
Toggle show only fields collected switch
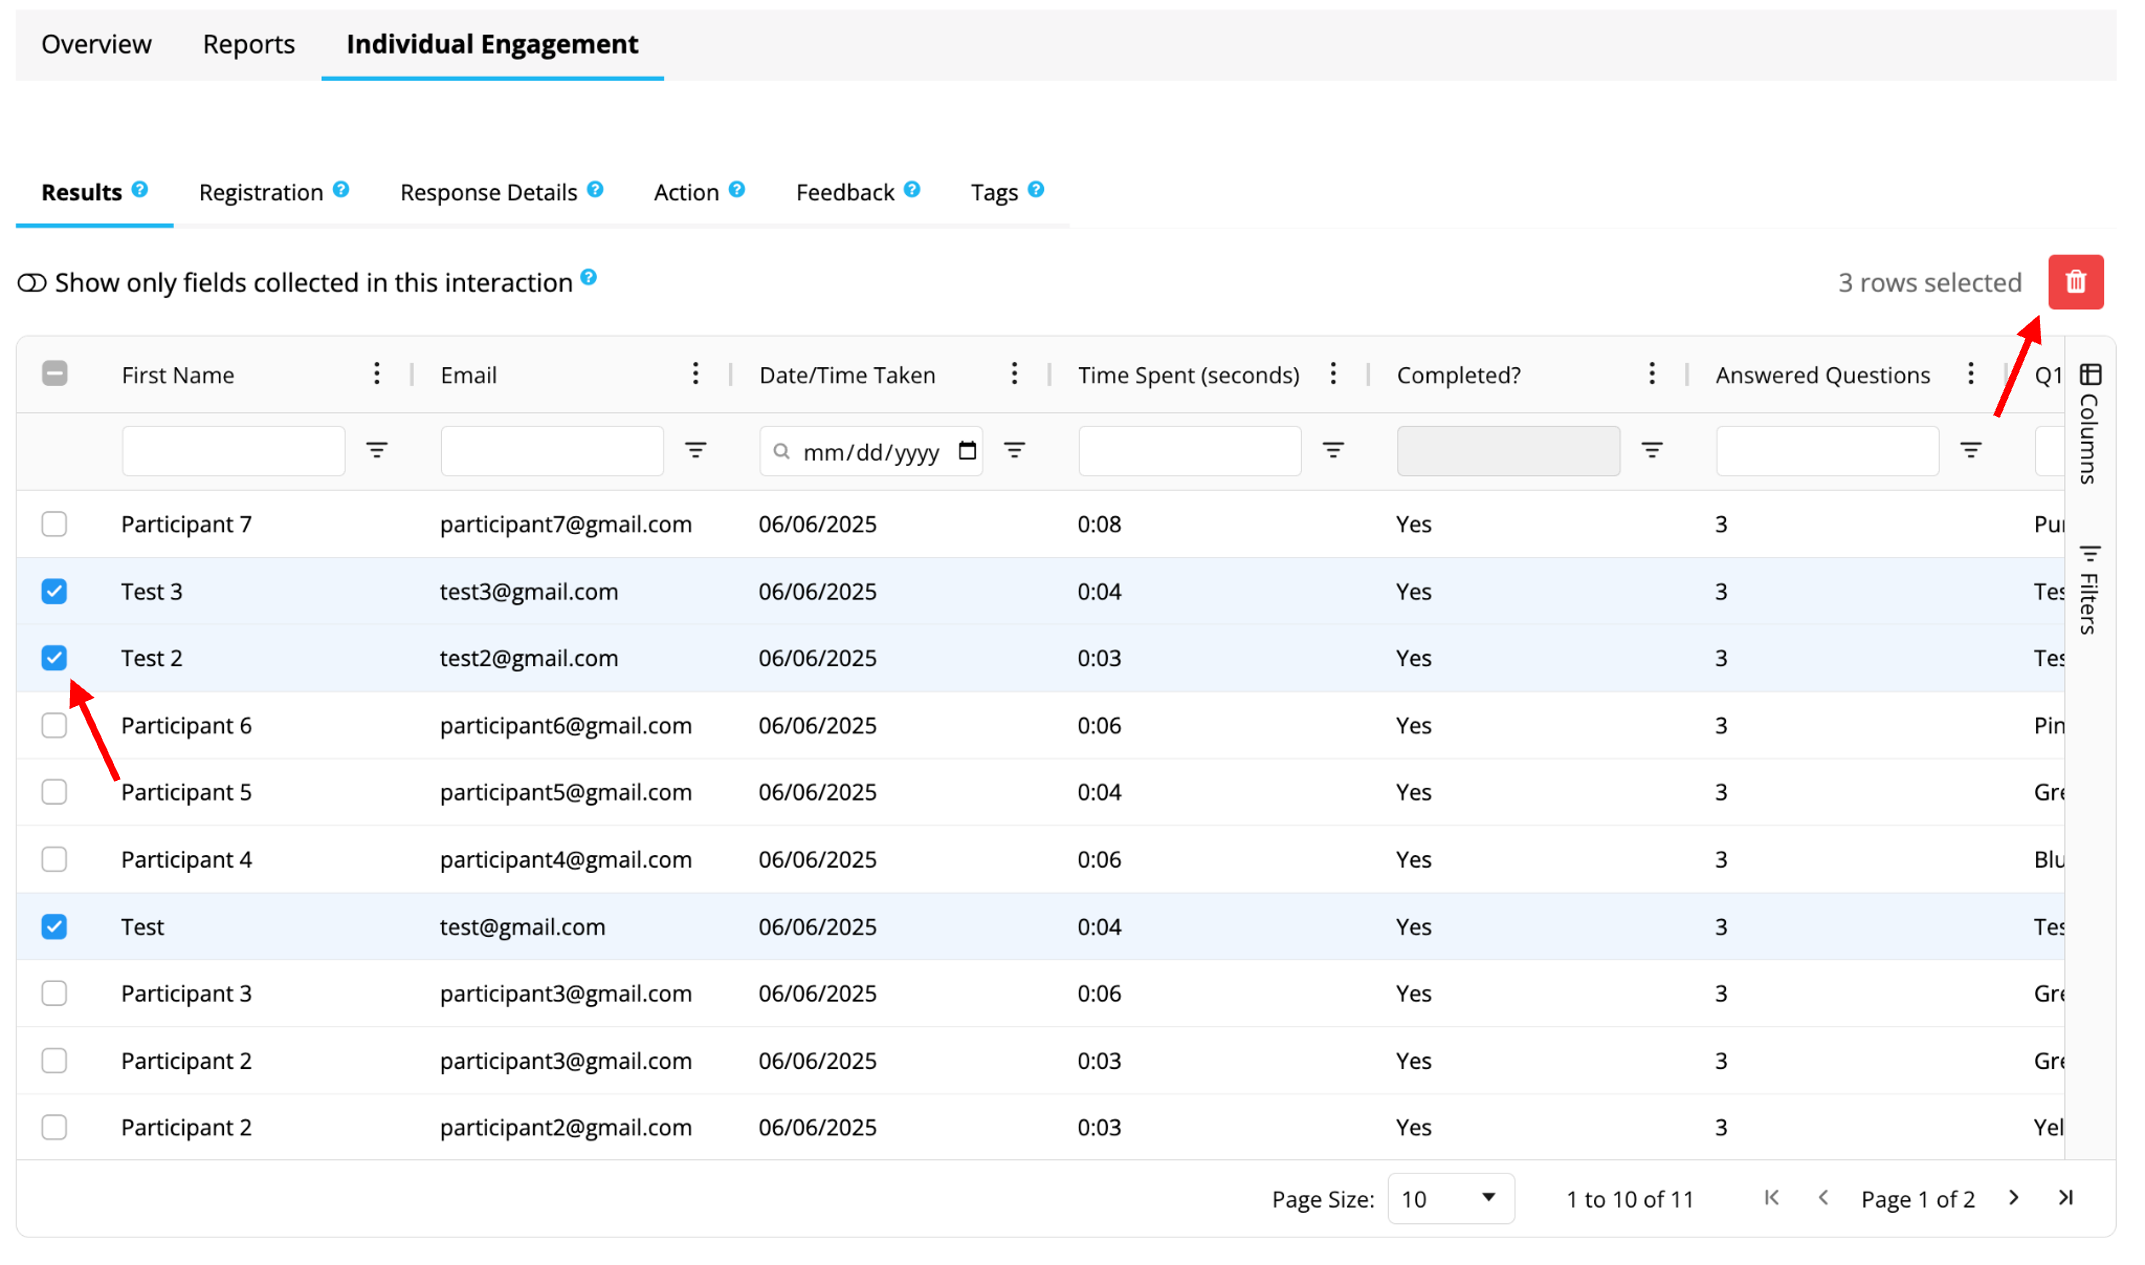32,283
